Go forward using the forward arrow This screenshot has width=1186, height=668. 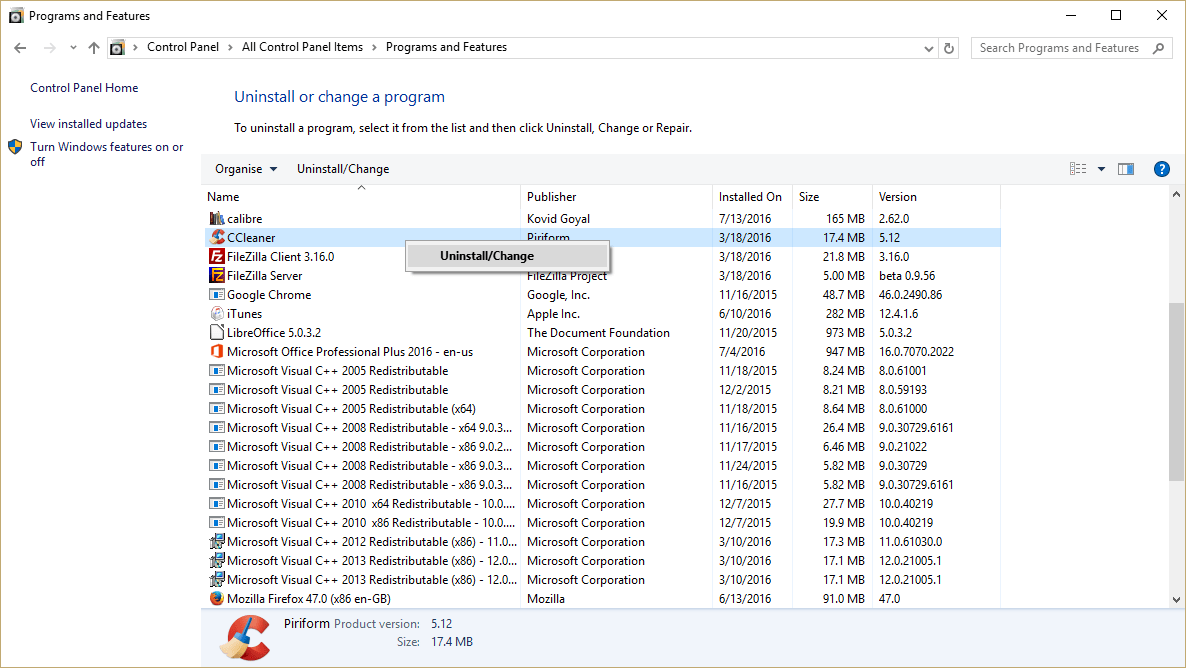click(x=50, y=48)
